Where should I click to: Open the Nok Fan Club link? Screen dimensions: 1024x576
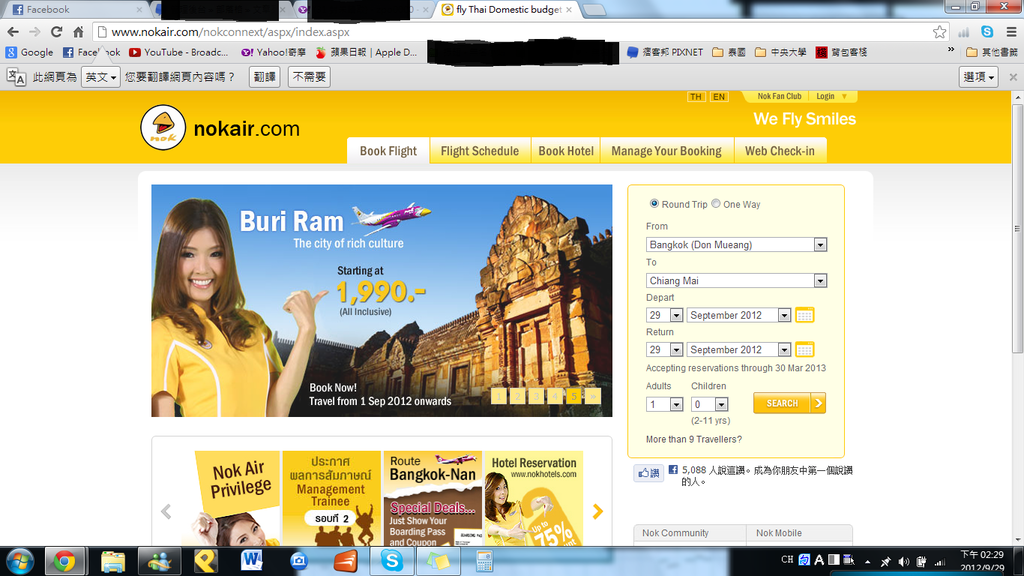point(779,96)
